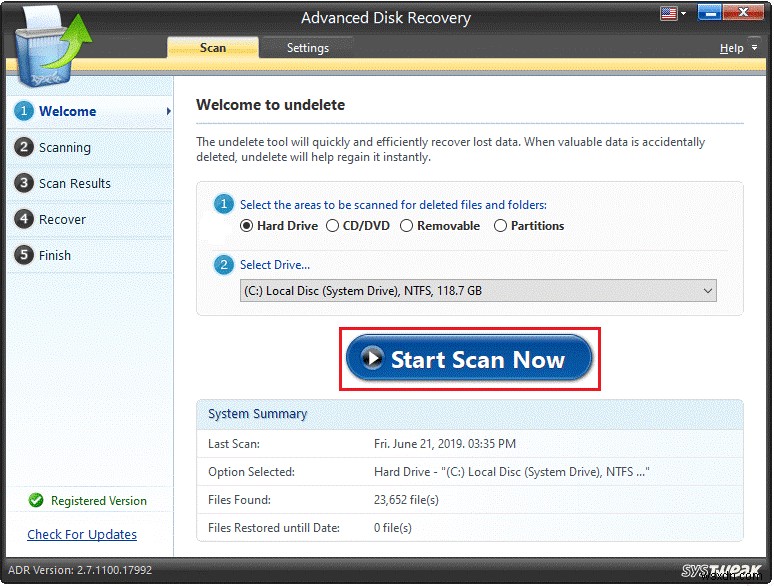Screen dimensions: 774x586
Task: Click the Registered Version label
Action: tap(99, 501)
